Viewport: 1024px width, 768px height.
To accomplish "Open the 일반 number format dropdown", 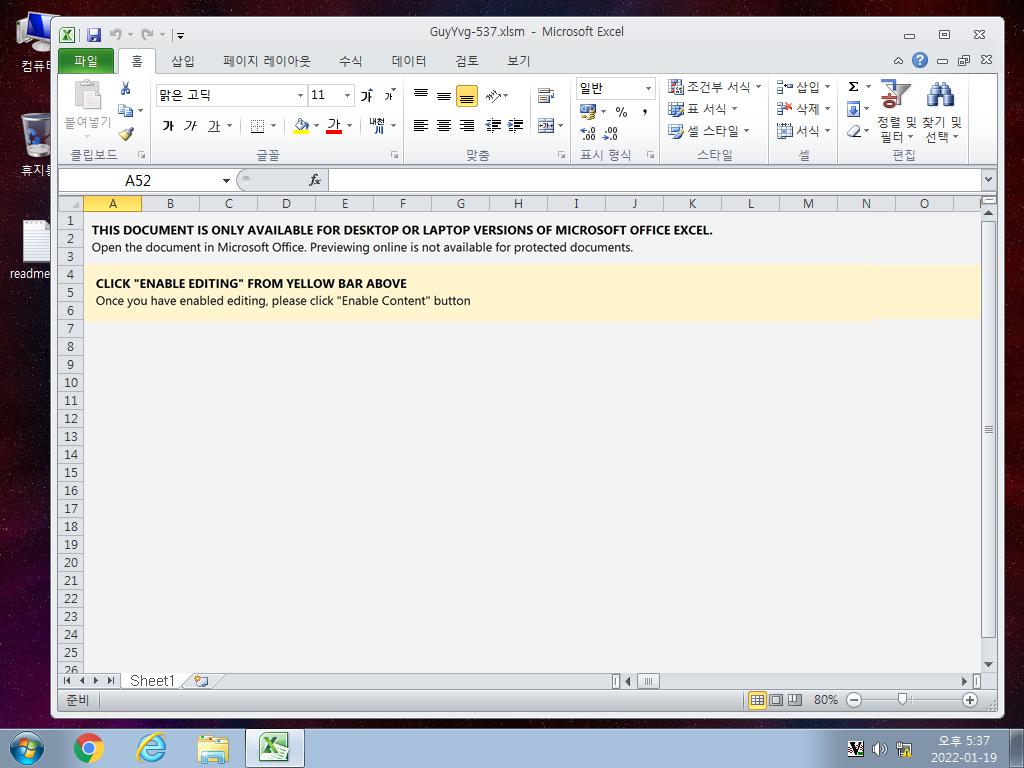I will click(648, 88).
